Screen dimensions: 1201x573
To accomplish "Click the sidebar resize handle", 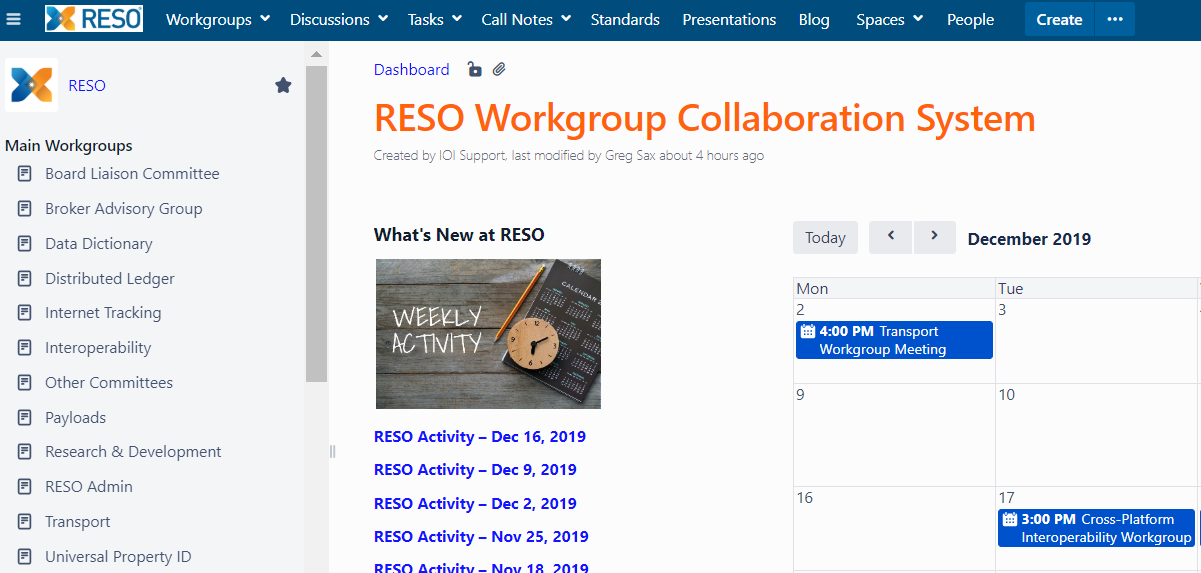I will coord(332,452).
